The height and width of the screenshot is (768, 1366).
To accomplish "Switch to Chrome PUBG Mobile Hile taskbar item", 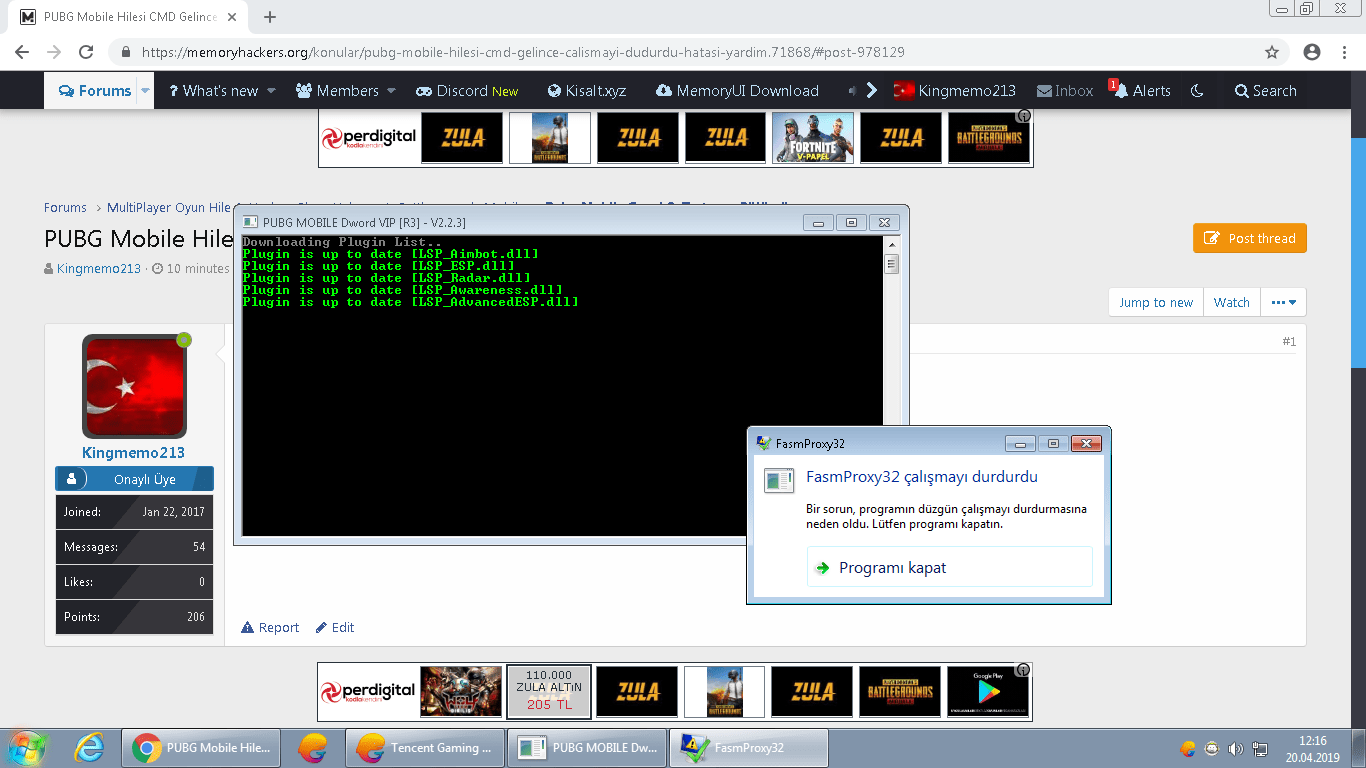I will (200, 747).
